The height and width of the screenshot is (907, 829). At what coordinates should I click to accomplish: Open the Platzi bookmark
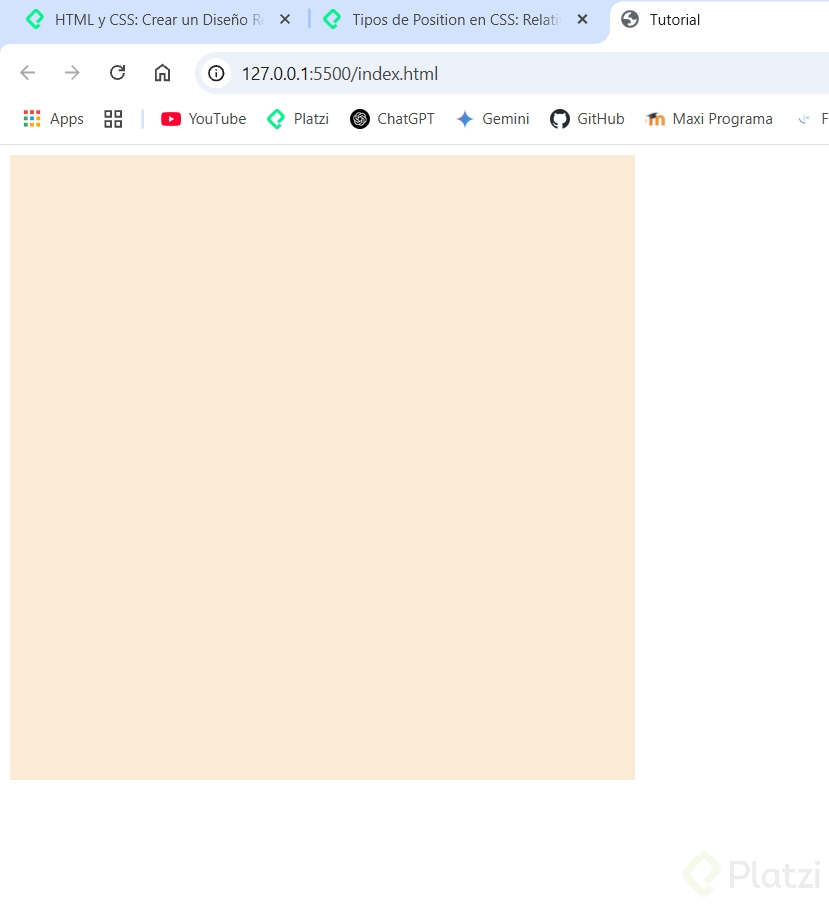tap(298, 119)
